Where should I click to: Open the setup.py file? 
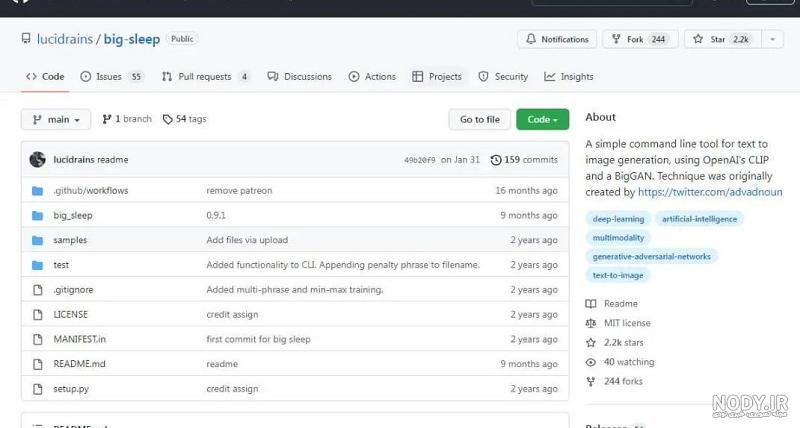click(x=71, y=389)
